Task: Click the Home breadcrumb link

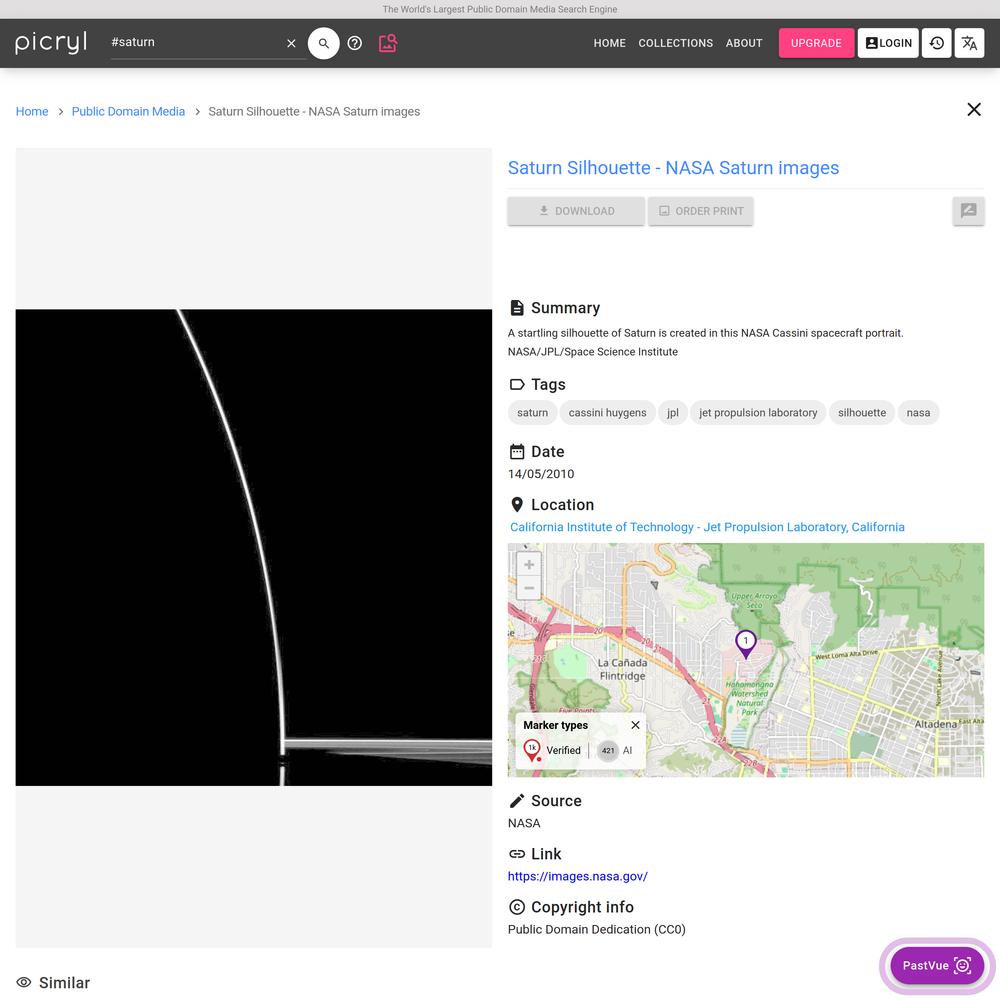Action: 32,112
